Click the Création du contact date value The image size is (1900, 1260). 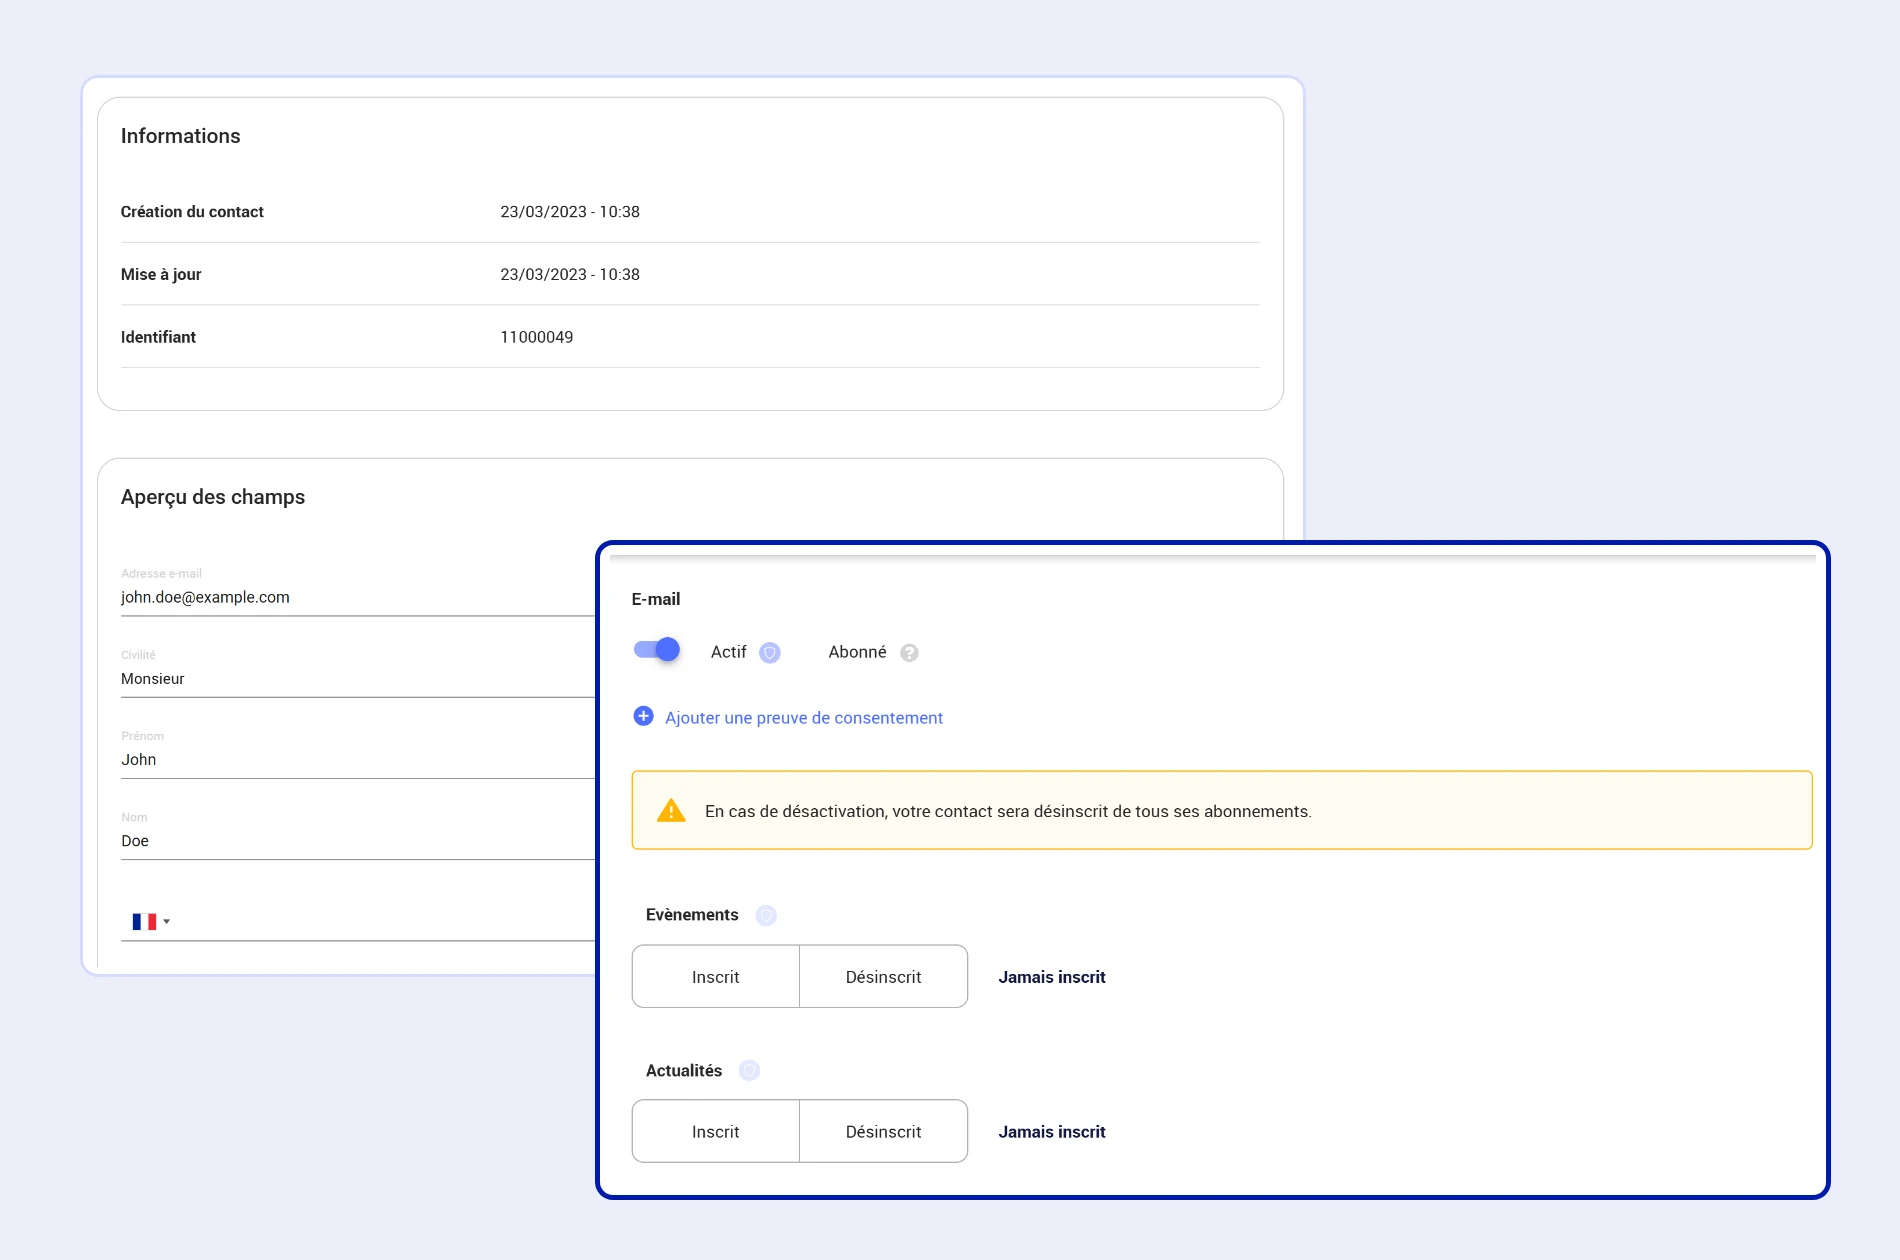coord(570,212)
